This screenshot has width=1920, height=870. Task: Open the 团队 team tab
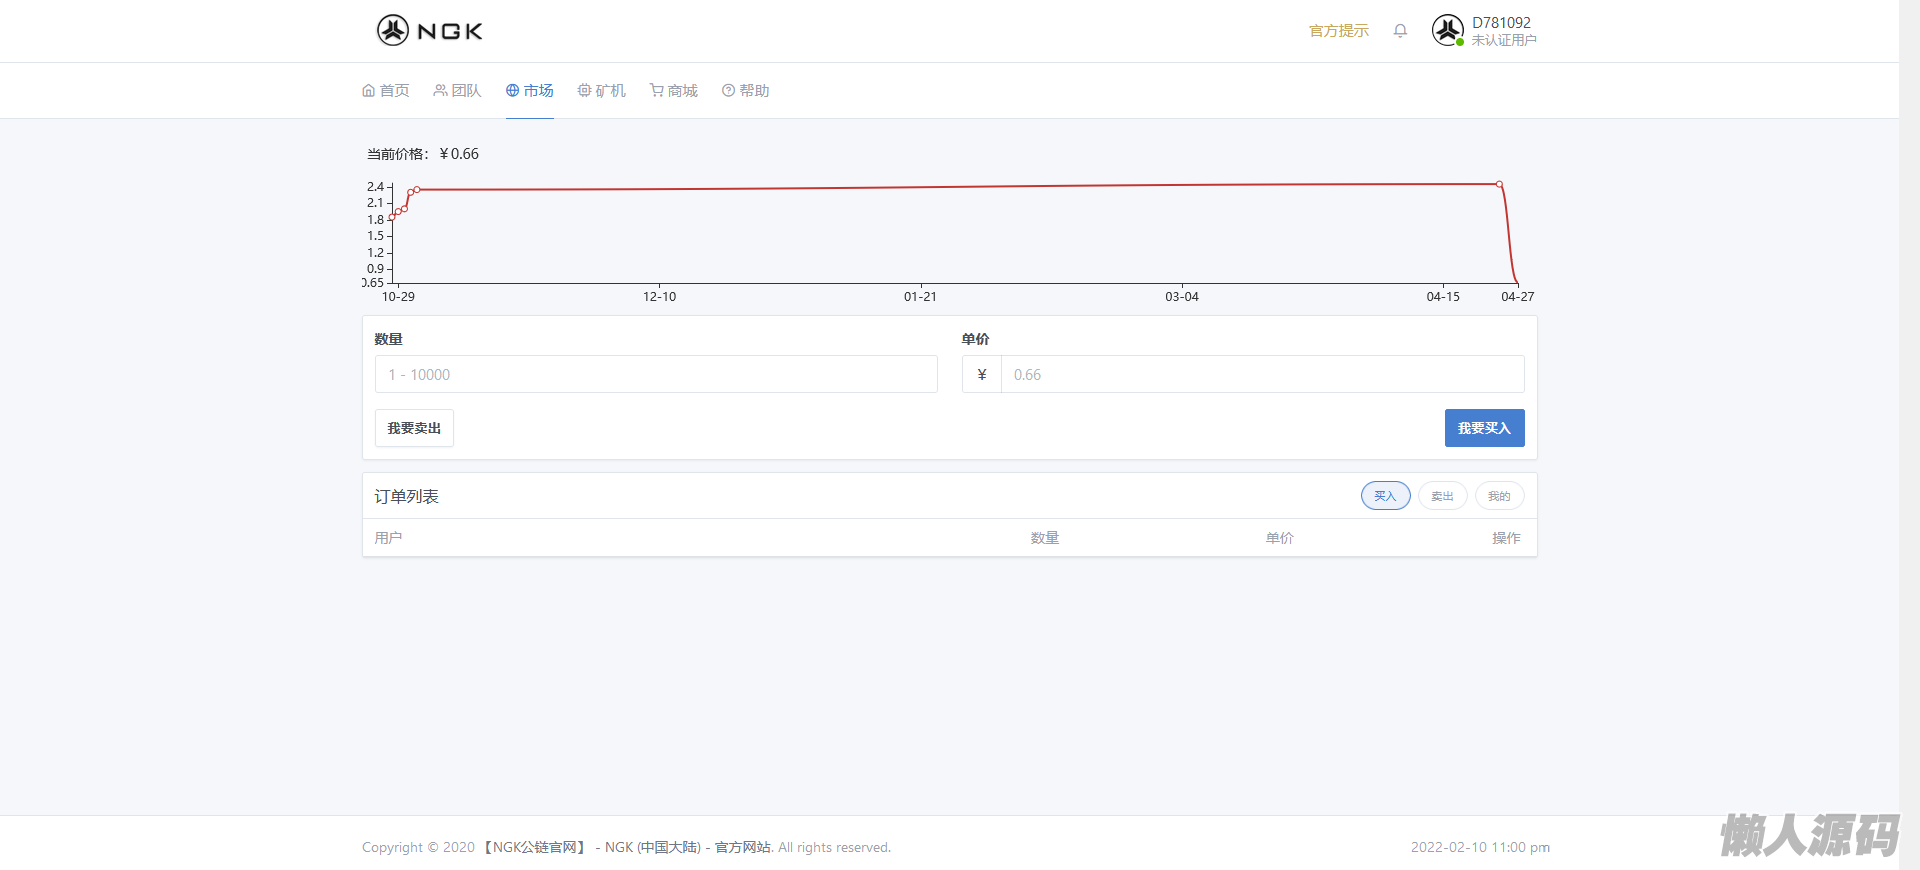click(x=457, y=91)
